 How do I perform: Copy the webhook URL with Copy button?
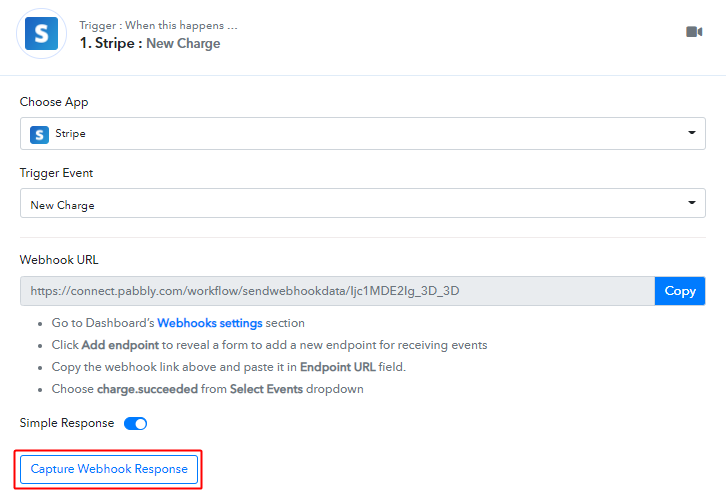[680, 291]
